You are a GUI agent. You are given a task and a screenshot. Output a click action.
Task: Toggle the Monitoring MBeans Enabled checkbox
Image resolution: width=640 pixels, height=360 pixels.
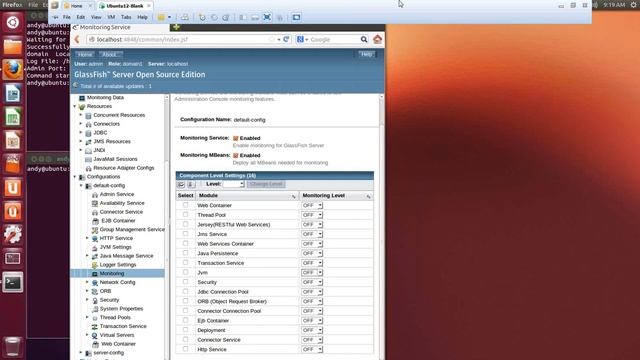click(236, 156)
